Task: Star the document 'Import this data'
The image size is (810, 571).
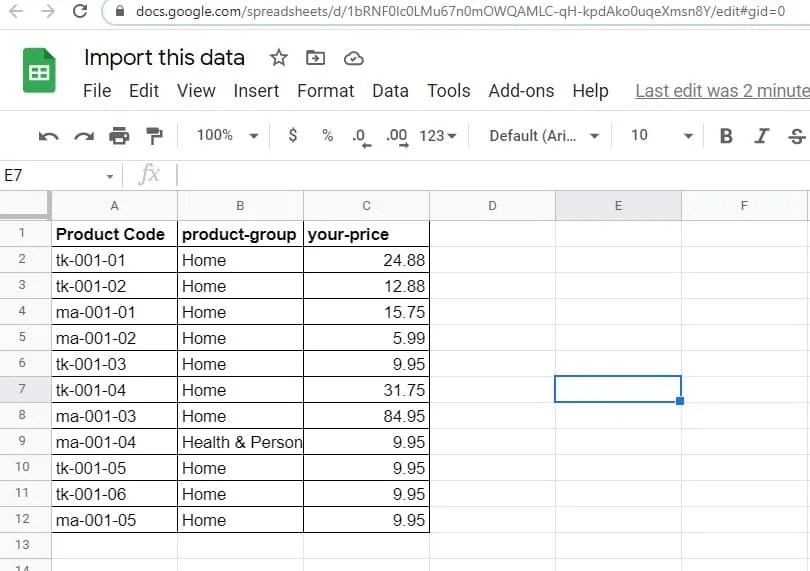Action: tap(278, 58)
